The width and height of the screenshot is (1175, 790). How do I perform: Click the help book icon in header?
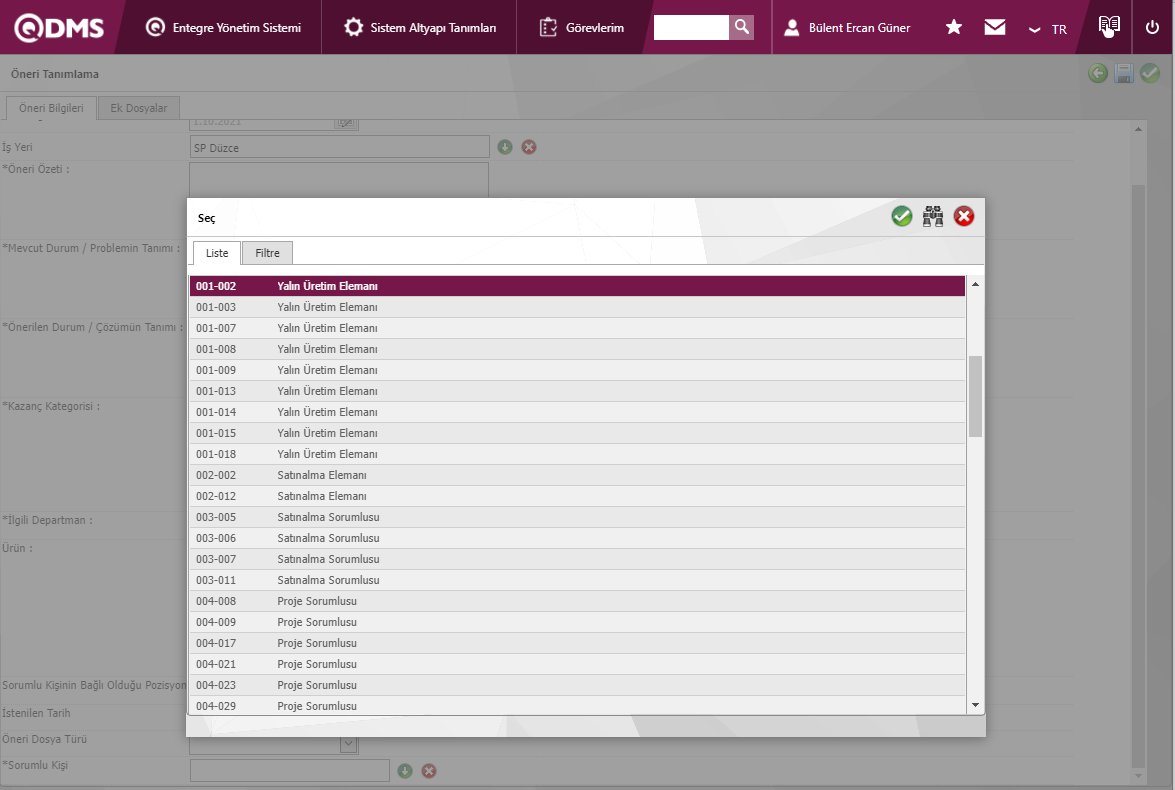click(1107, 27)
